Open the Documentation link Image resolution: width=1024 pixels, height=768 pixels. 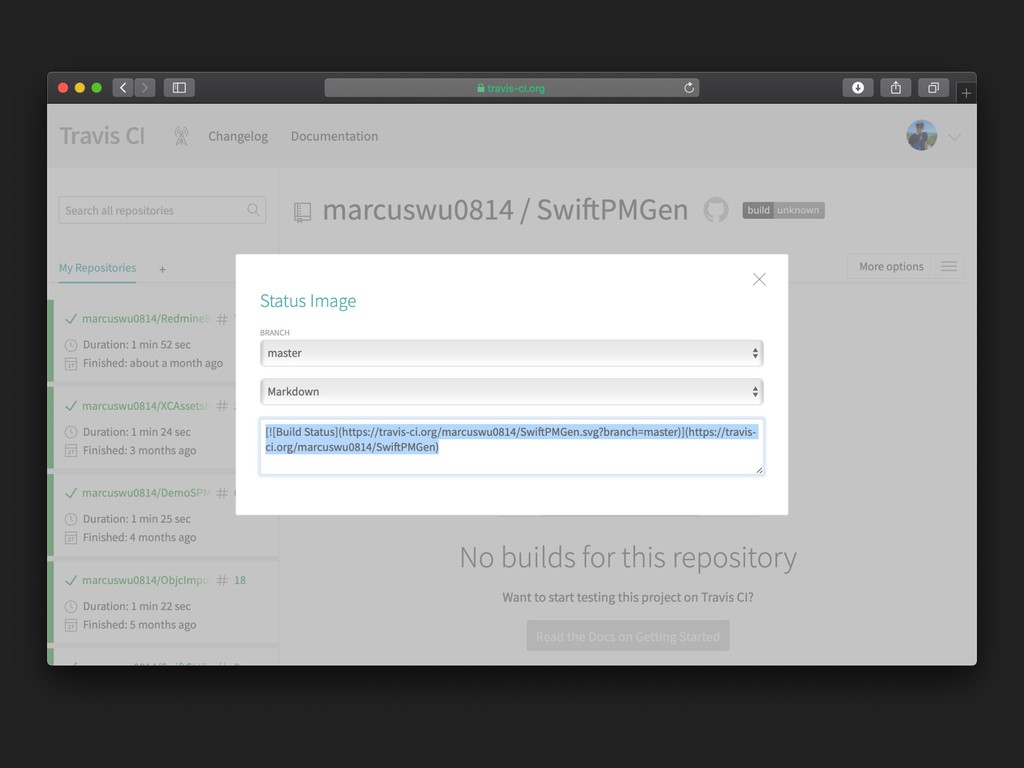(x=334, y=136)
